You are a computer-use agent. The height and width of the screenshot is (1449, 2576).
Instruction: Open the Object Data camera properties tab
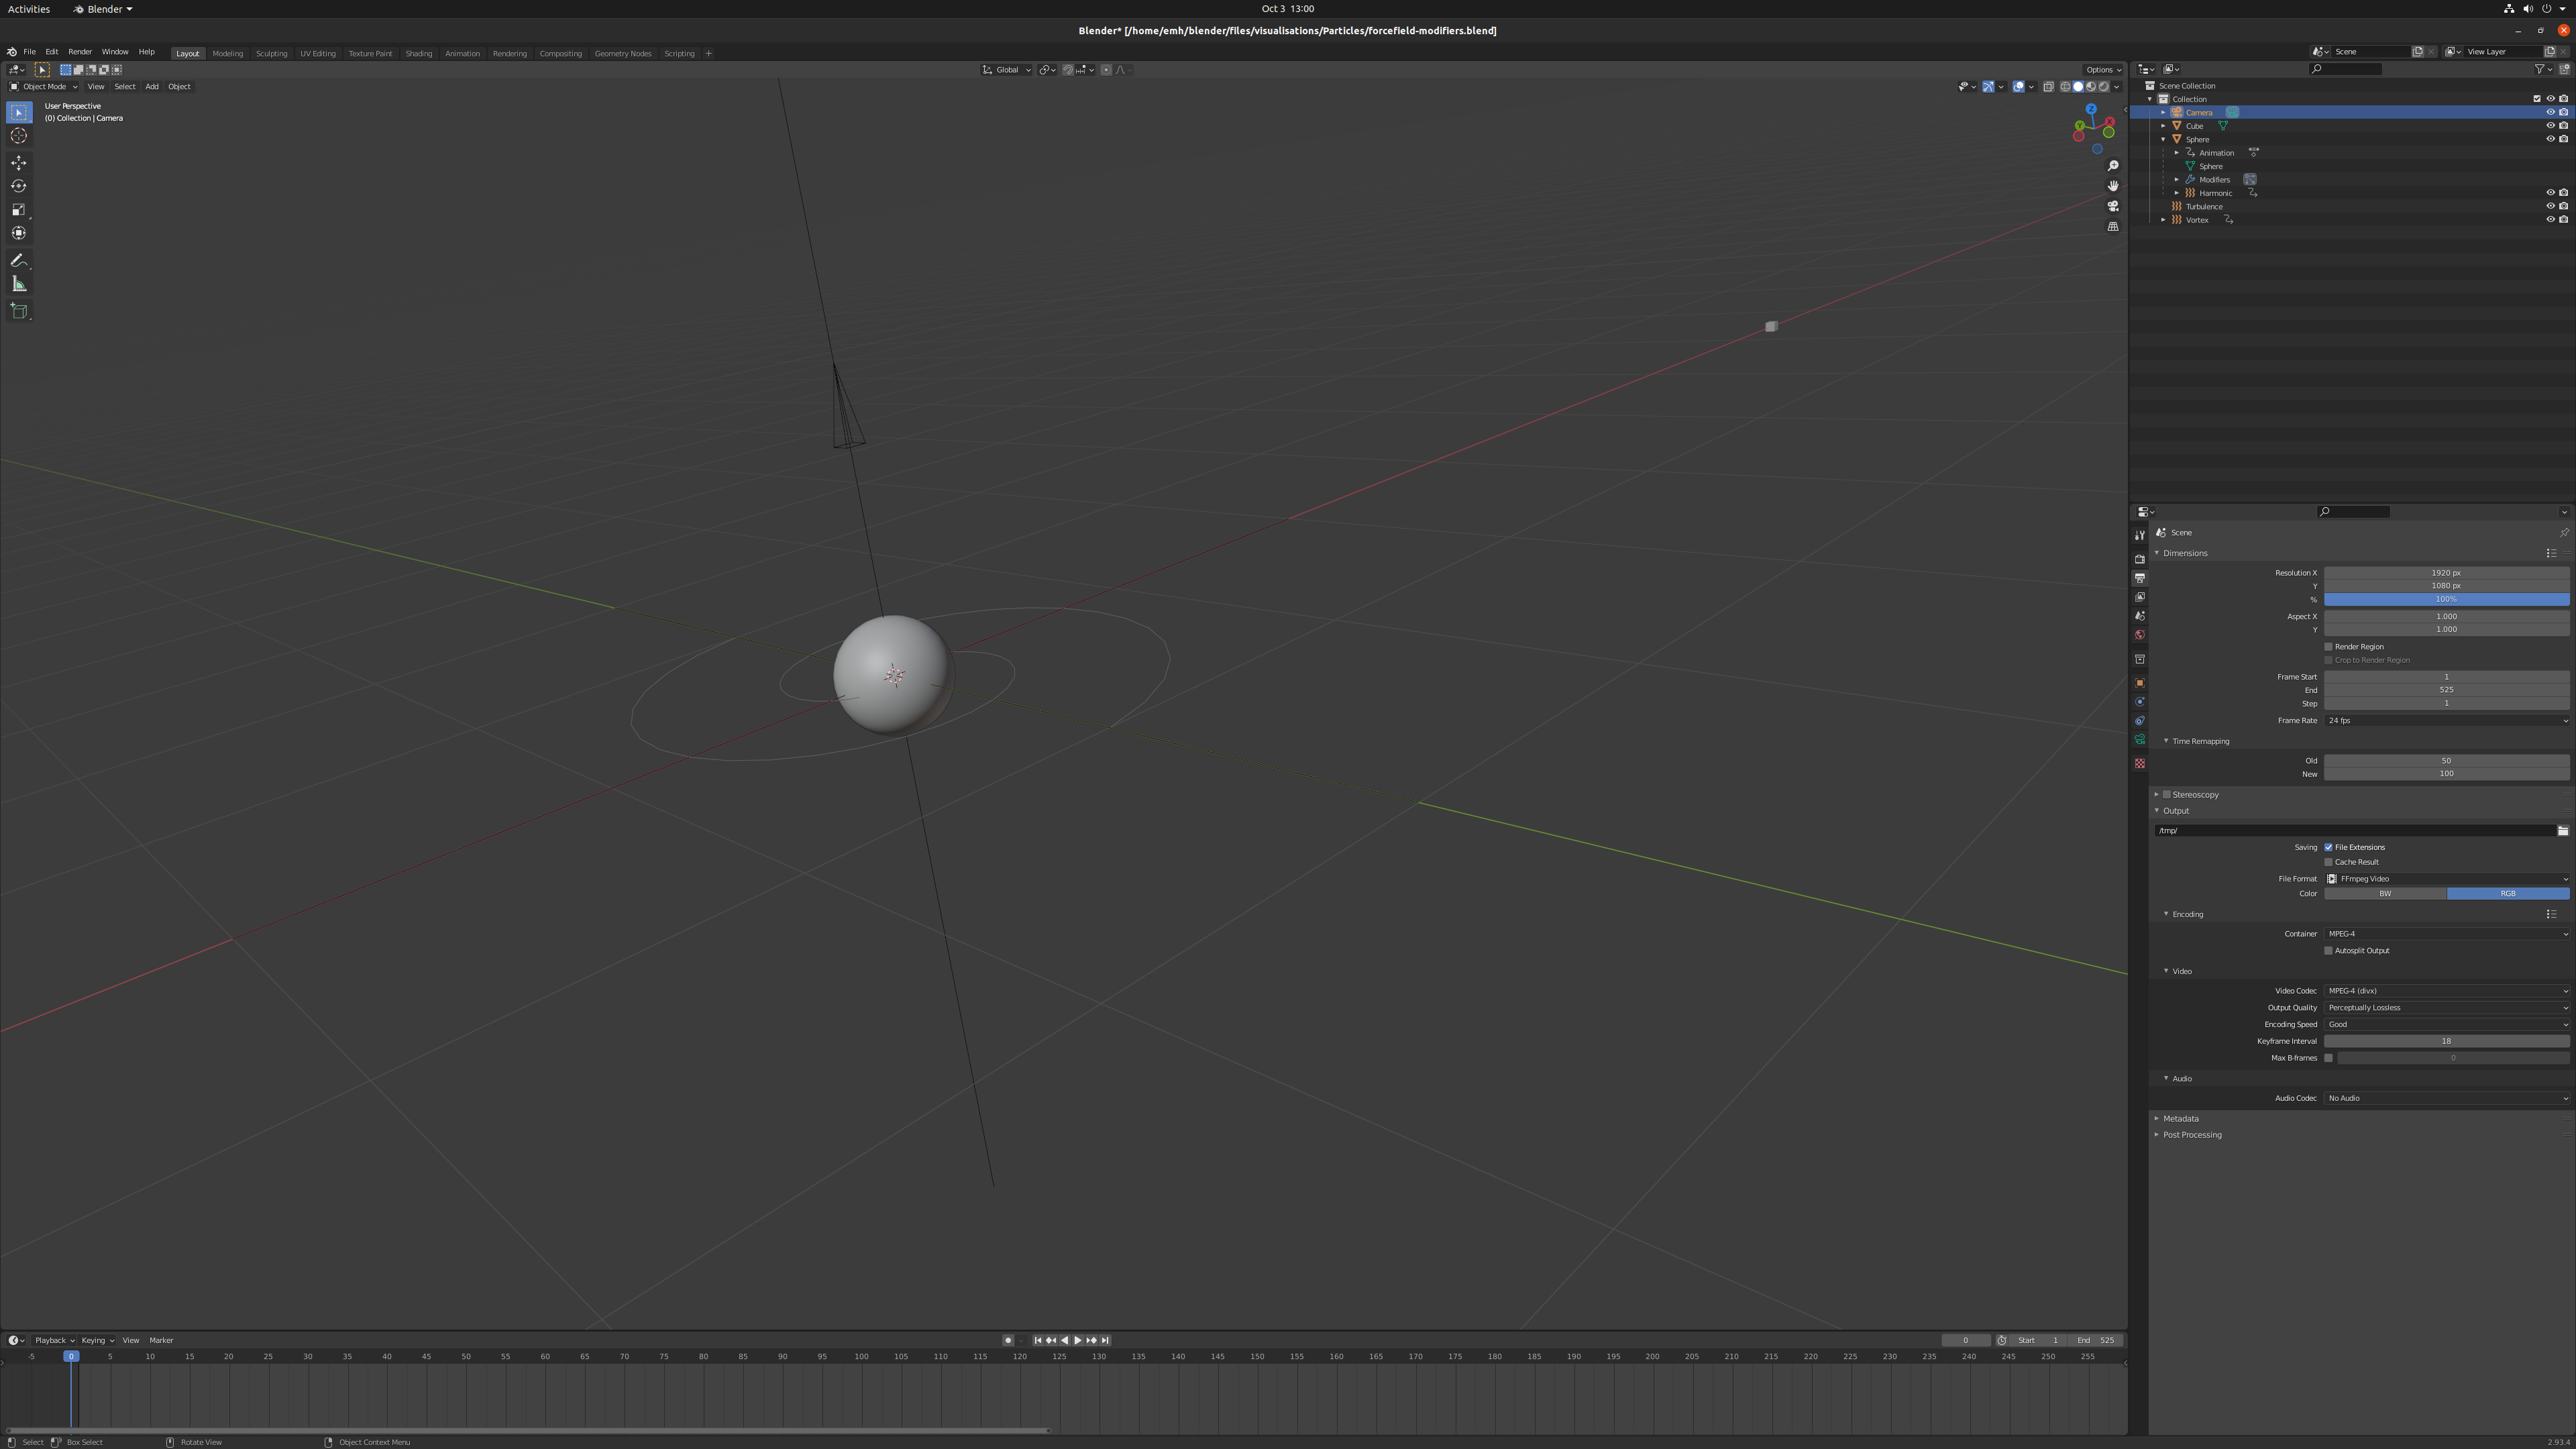point(2140,740)
